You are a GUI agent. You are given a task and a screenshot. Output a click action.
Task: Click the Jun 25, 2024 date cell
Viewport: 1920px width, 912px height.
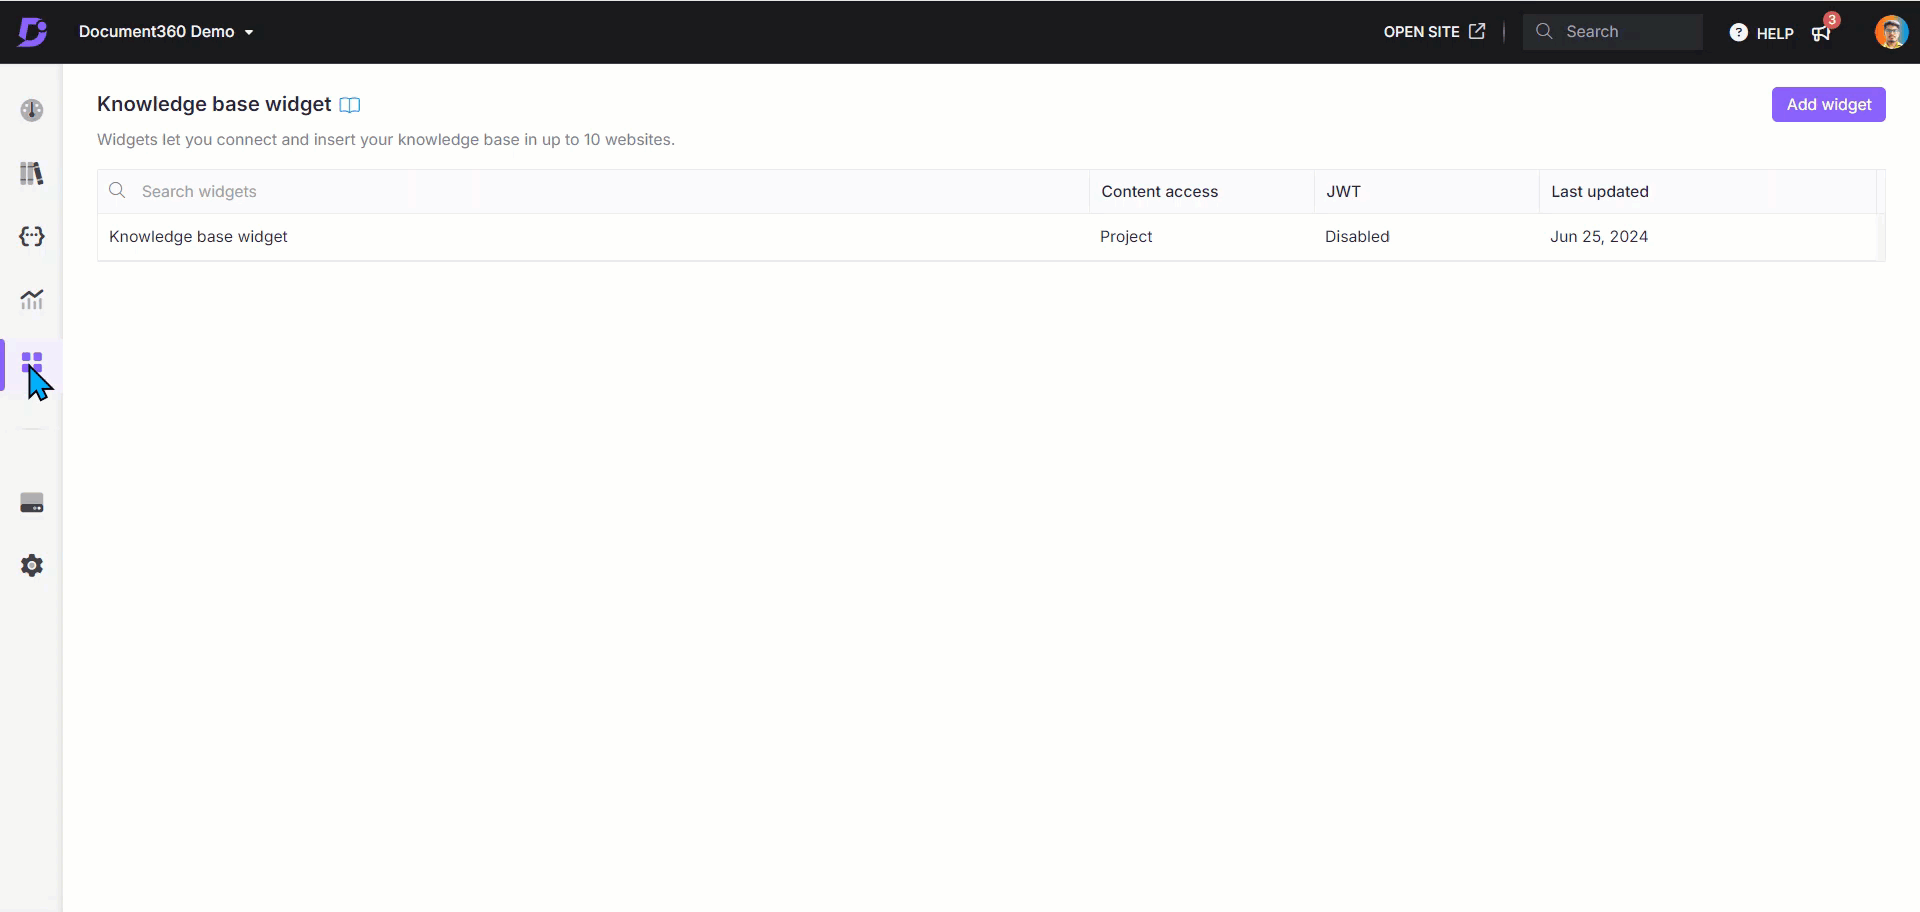point(1599,237)
